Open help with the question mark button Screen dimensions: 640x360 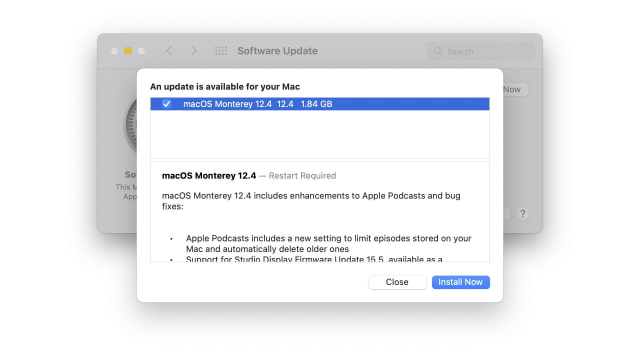pos(522,213)
